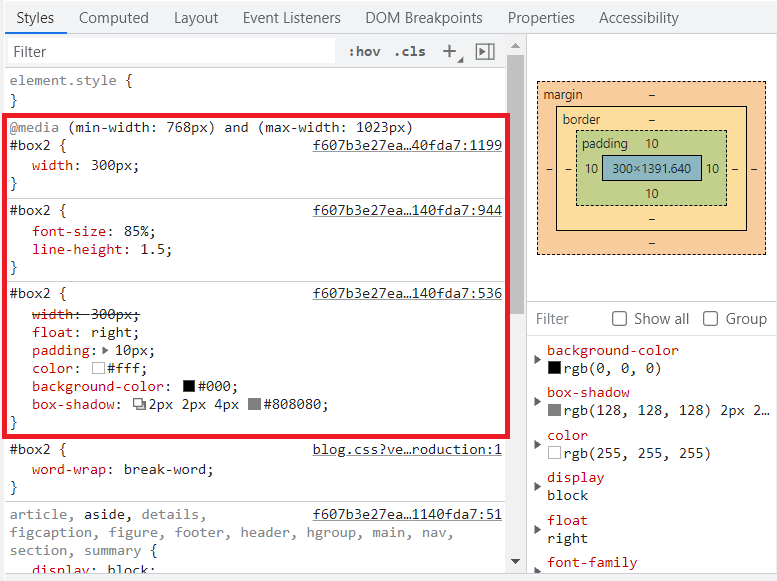Open the Layout tab
777x581 pixels.
[196, 18]
